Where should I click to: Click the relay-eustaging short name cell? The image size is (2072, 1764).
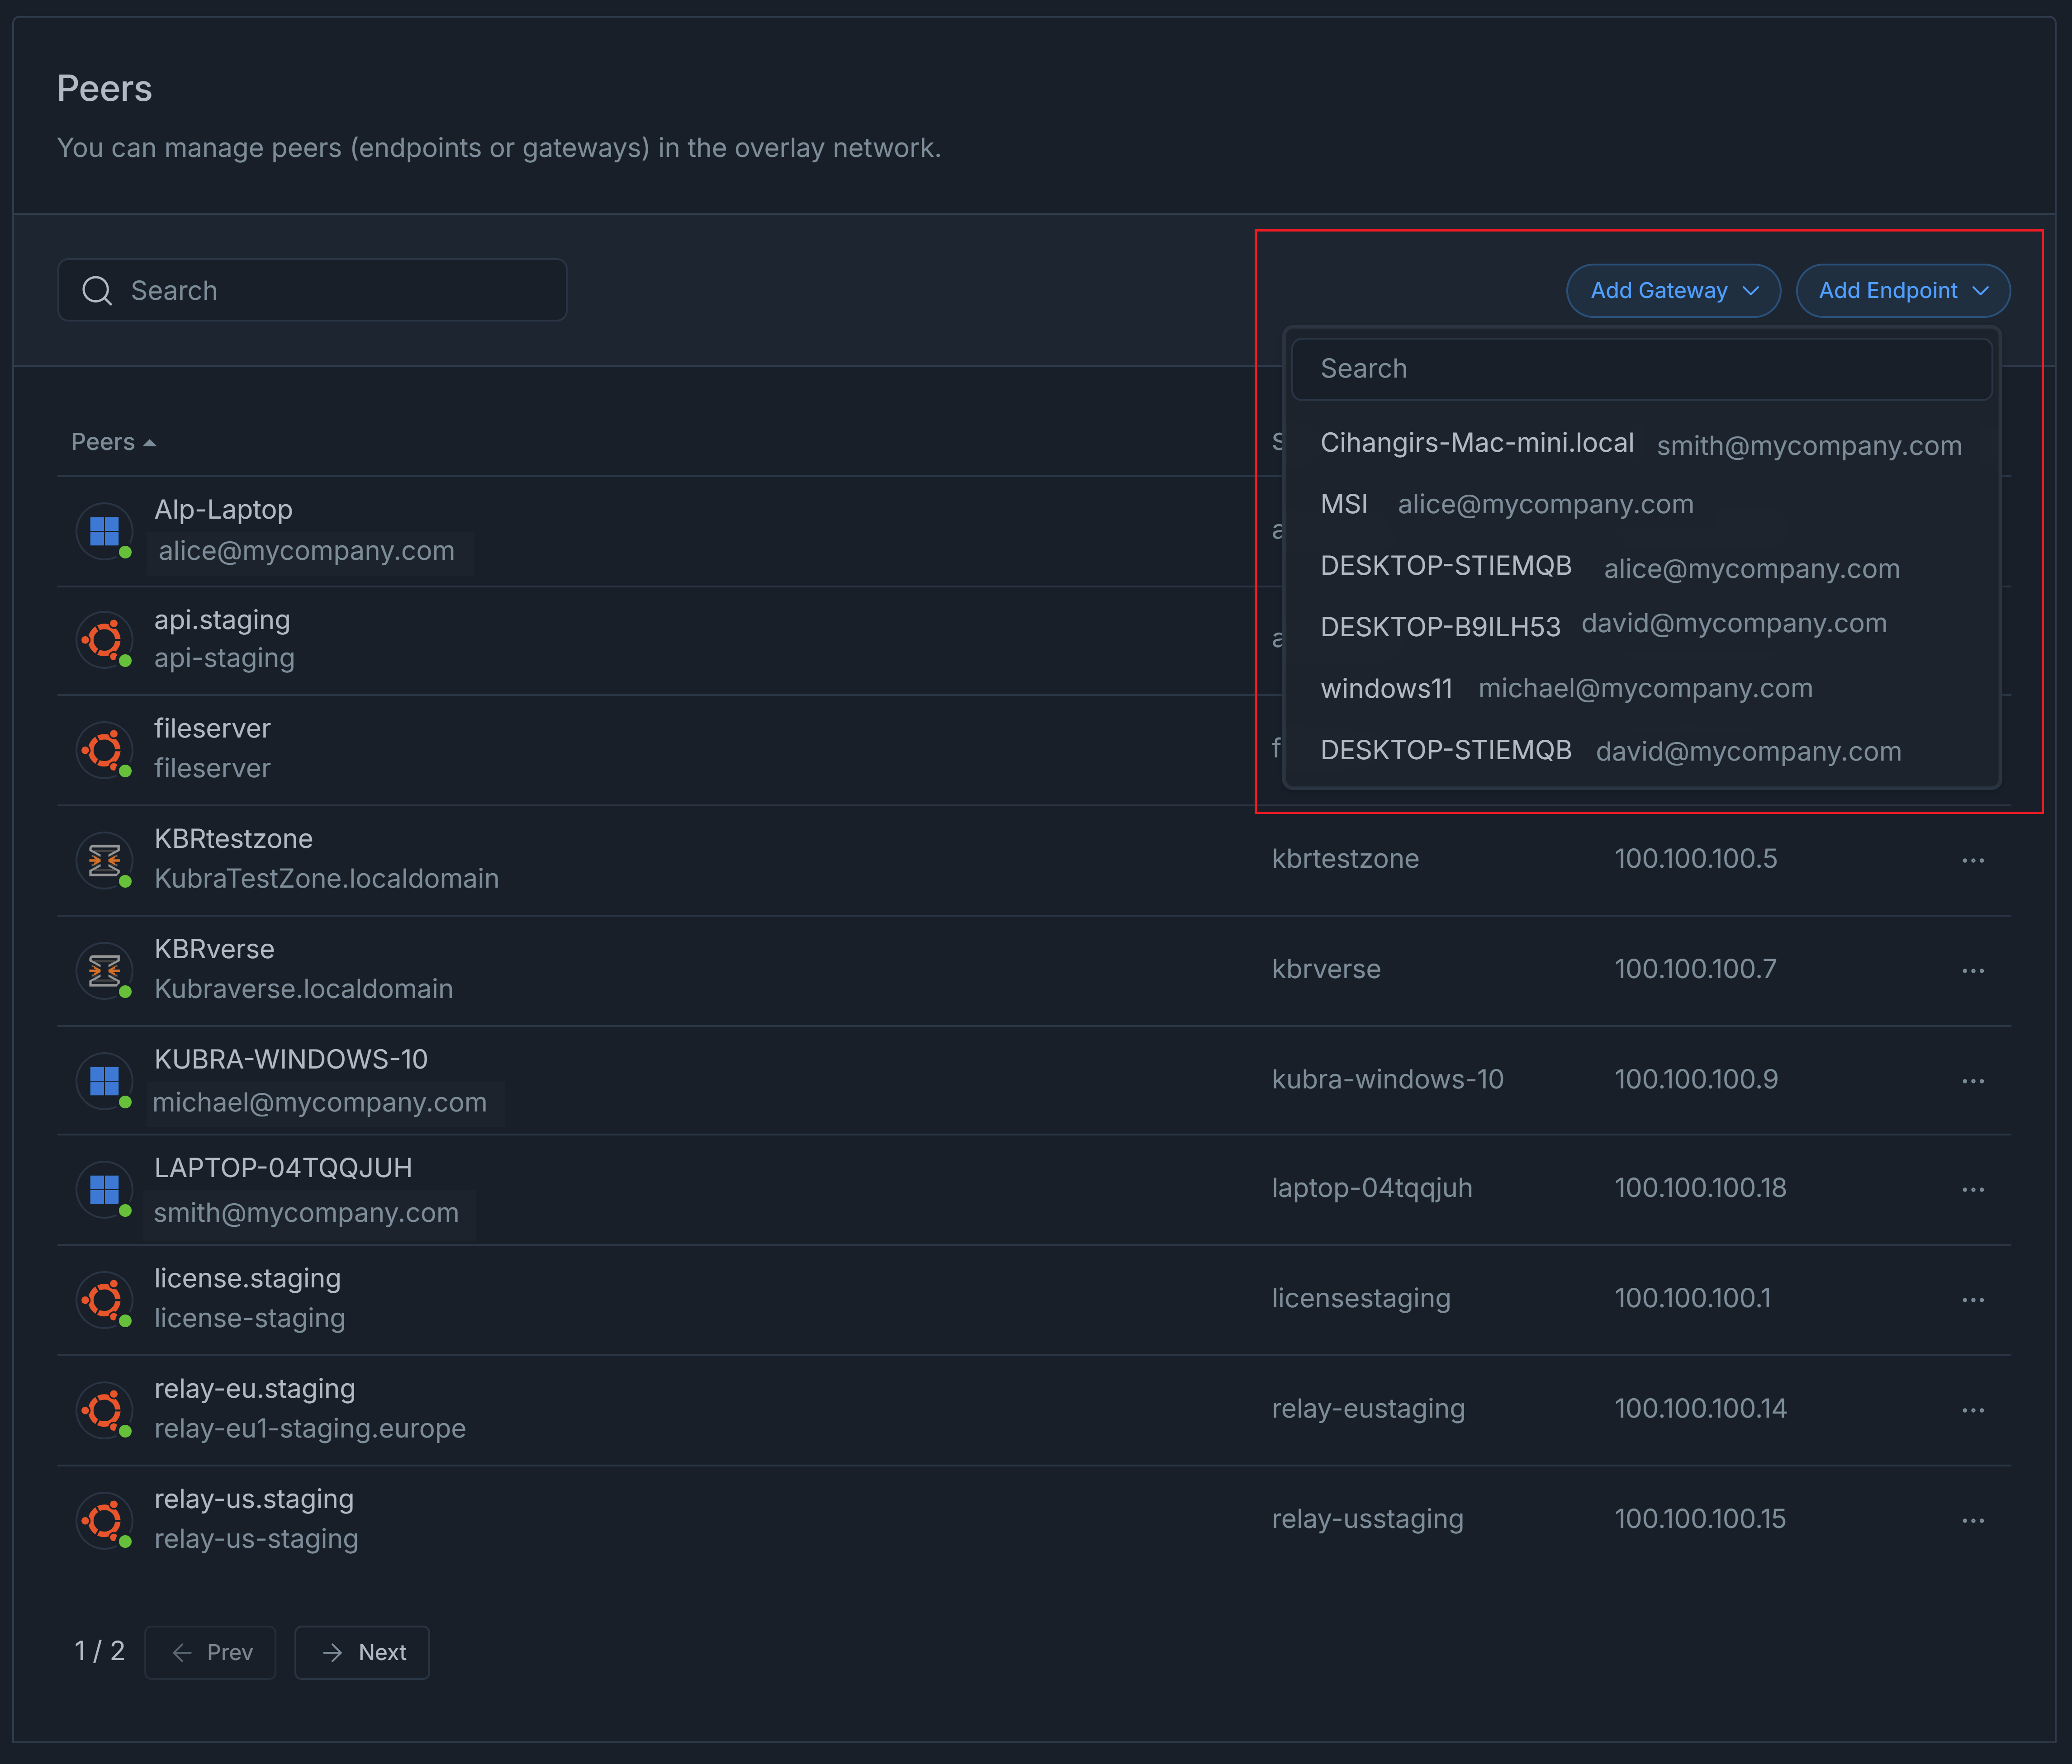click(x=1368, y=1409)
